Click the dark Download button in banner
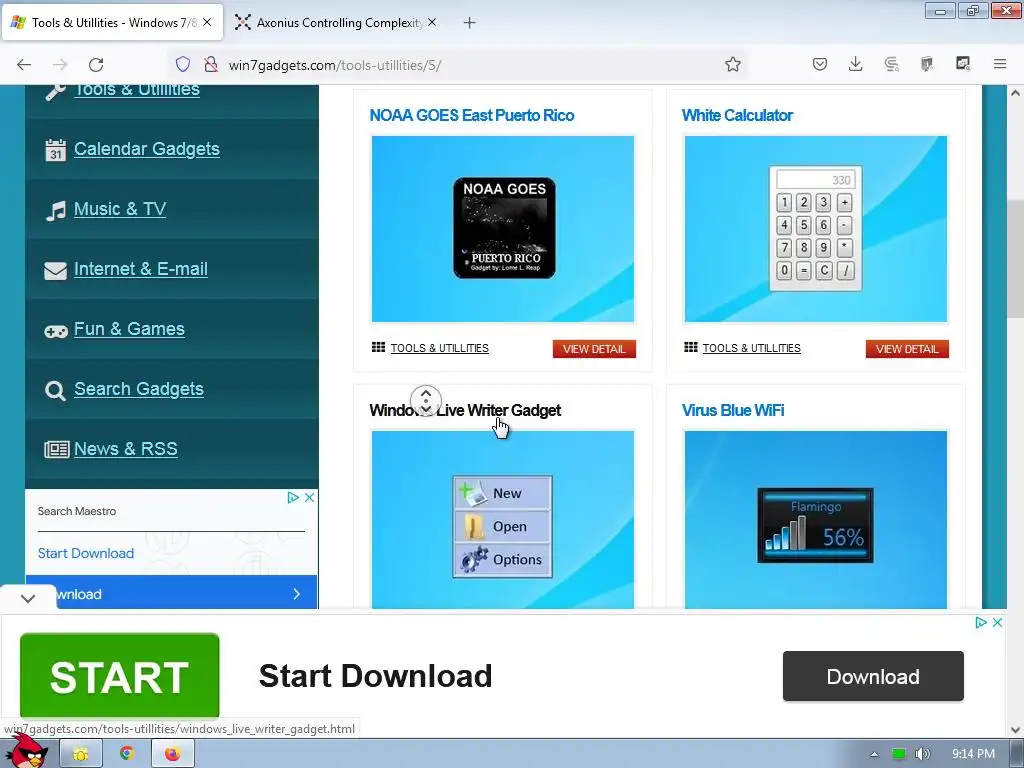Viewport: 1024px width, 768px height. (873, 676)
